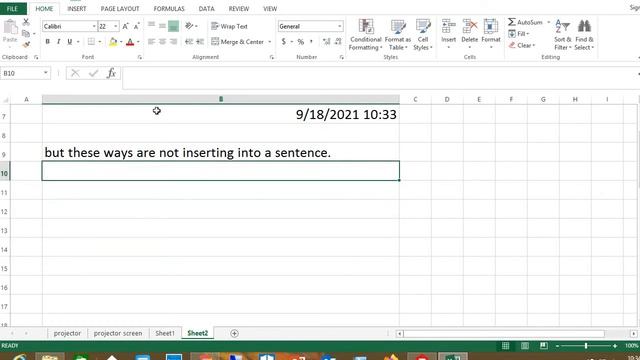Select Top Align icon

[x=151, y=26]
